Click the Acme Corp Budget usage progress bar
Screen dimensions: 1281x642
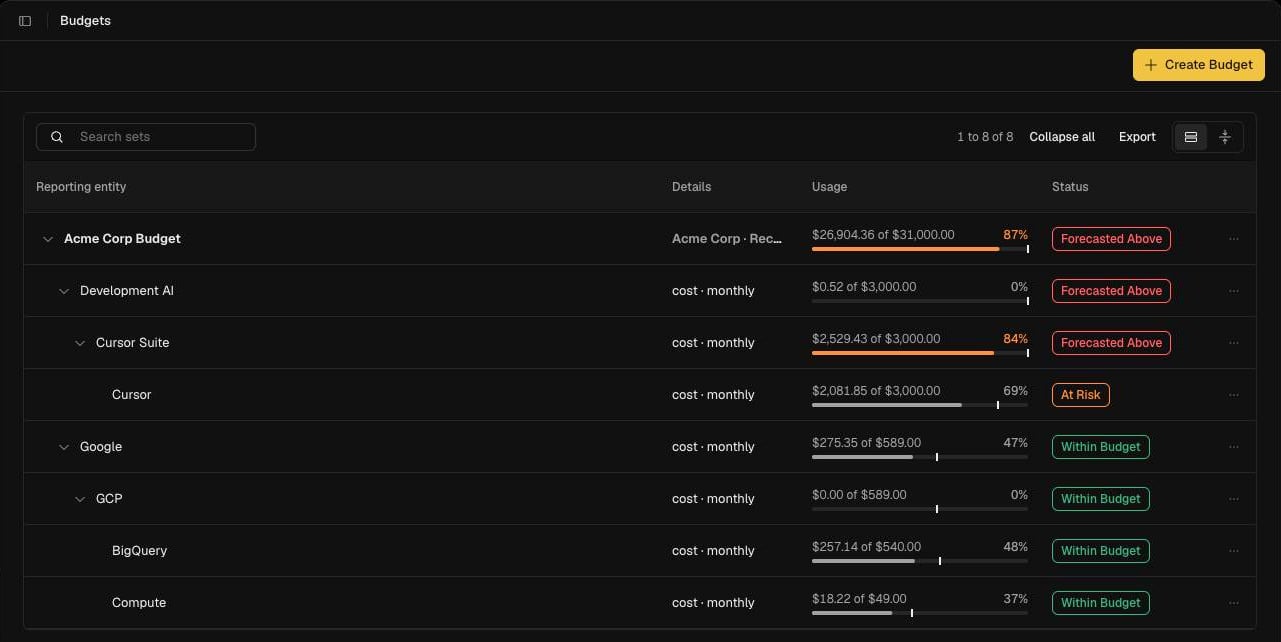[x=920, y=249]
